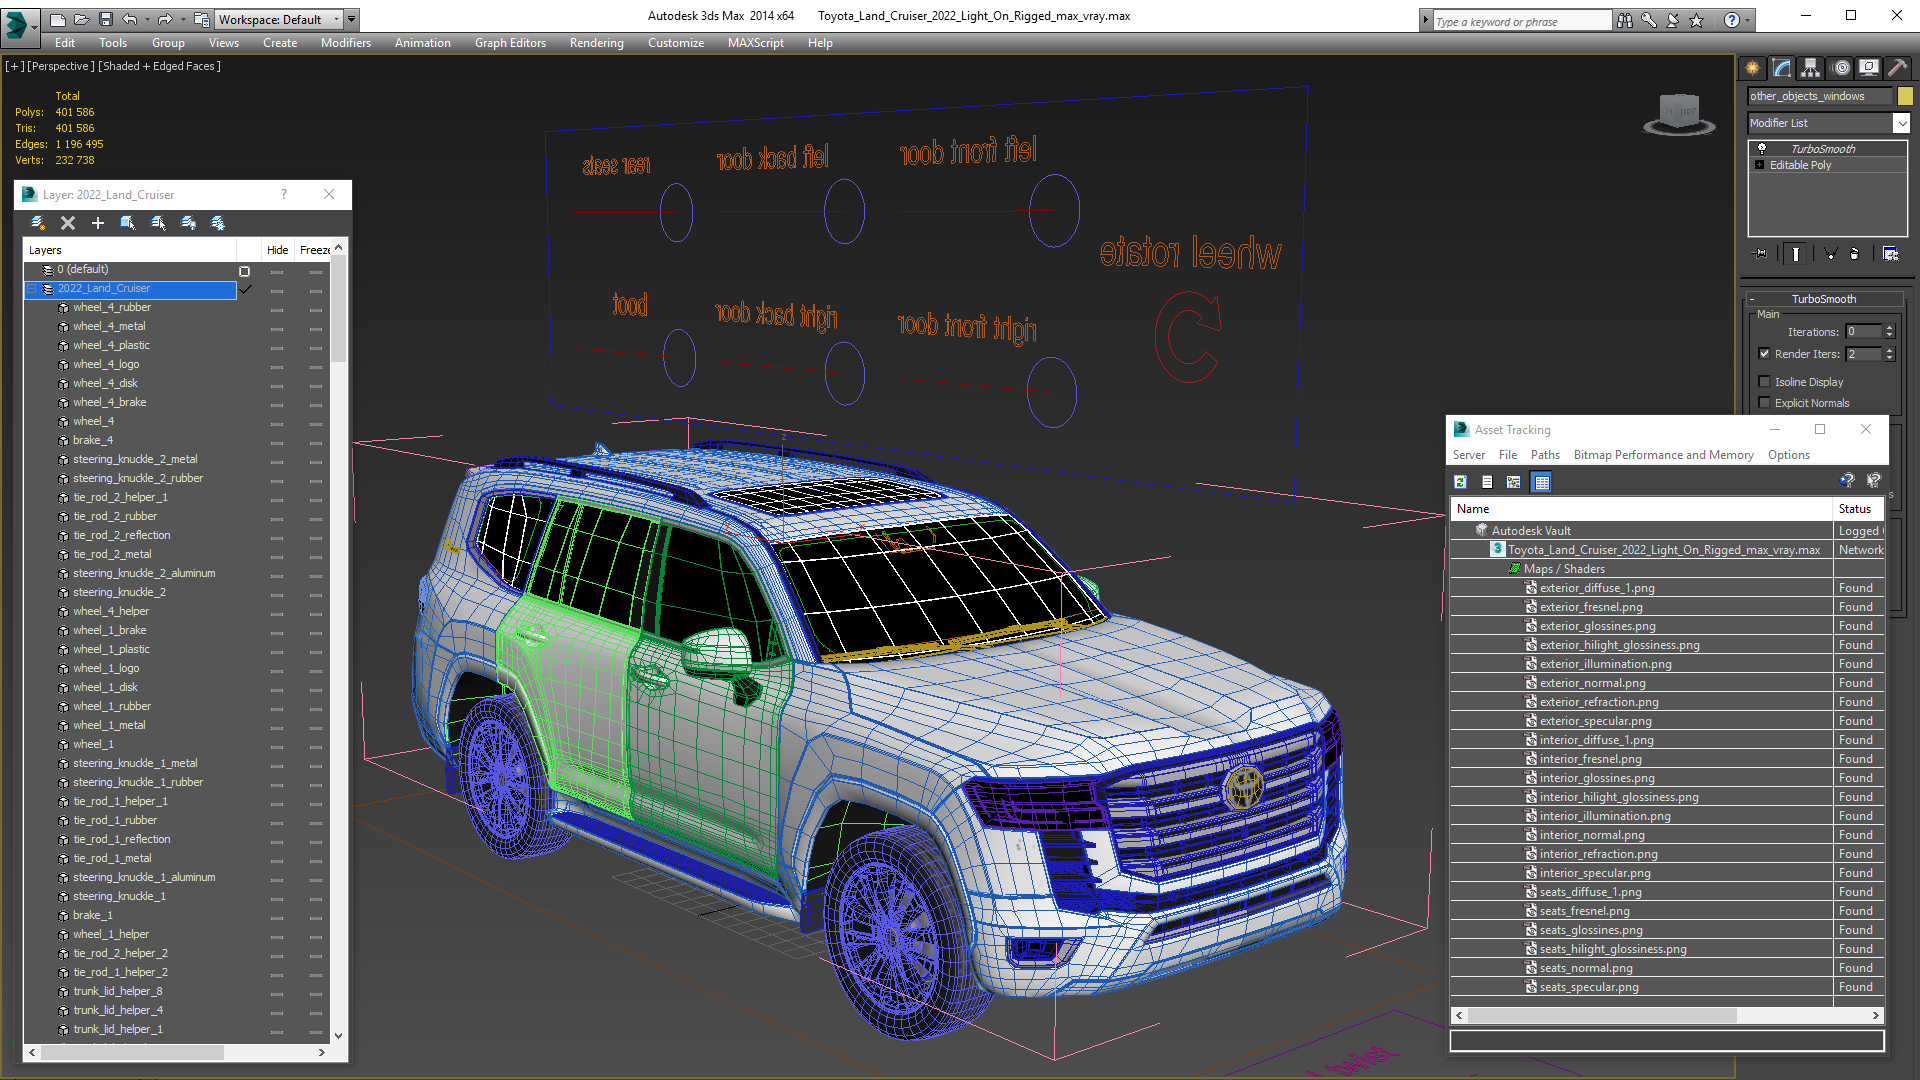Screen dimensions: 1920x1080
Task: Click the Redo arrow icon
Action: point(164,19)
